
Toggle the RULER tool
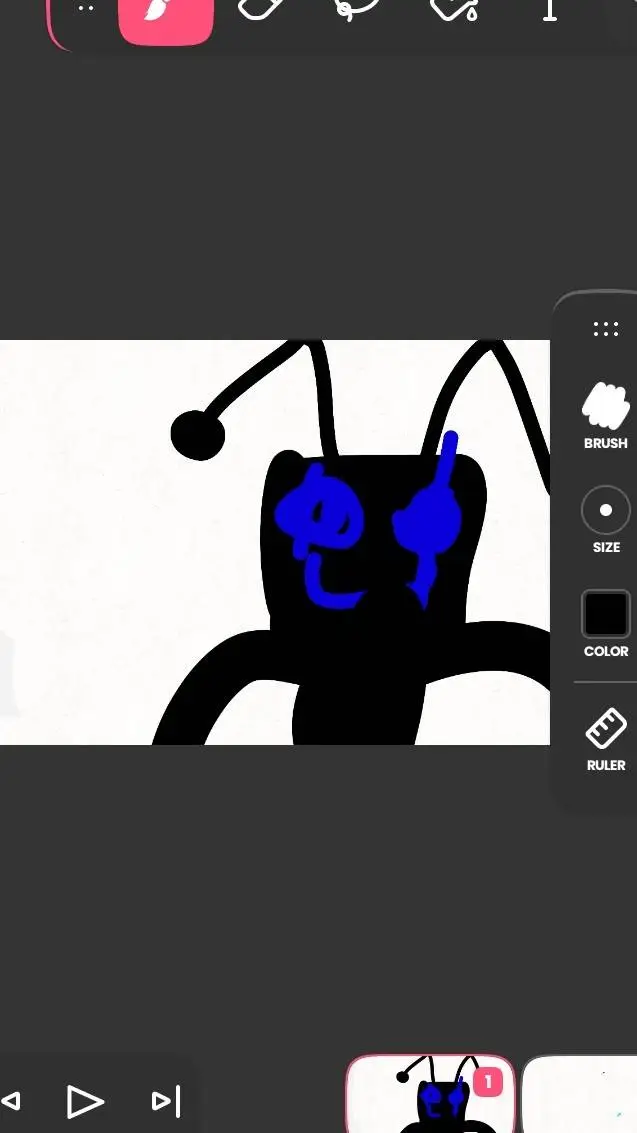605,730
